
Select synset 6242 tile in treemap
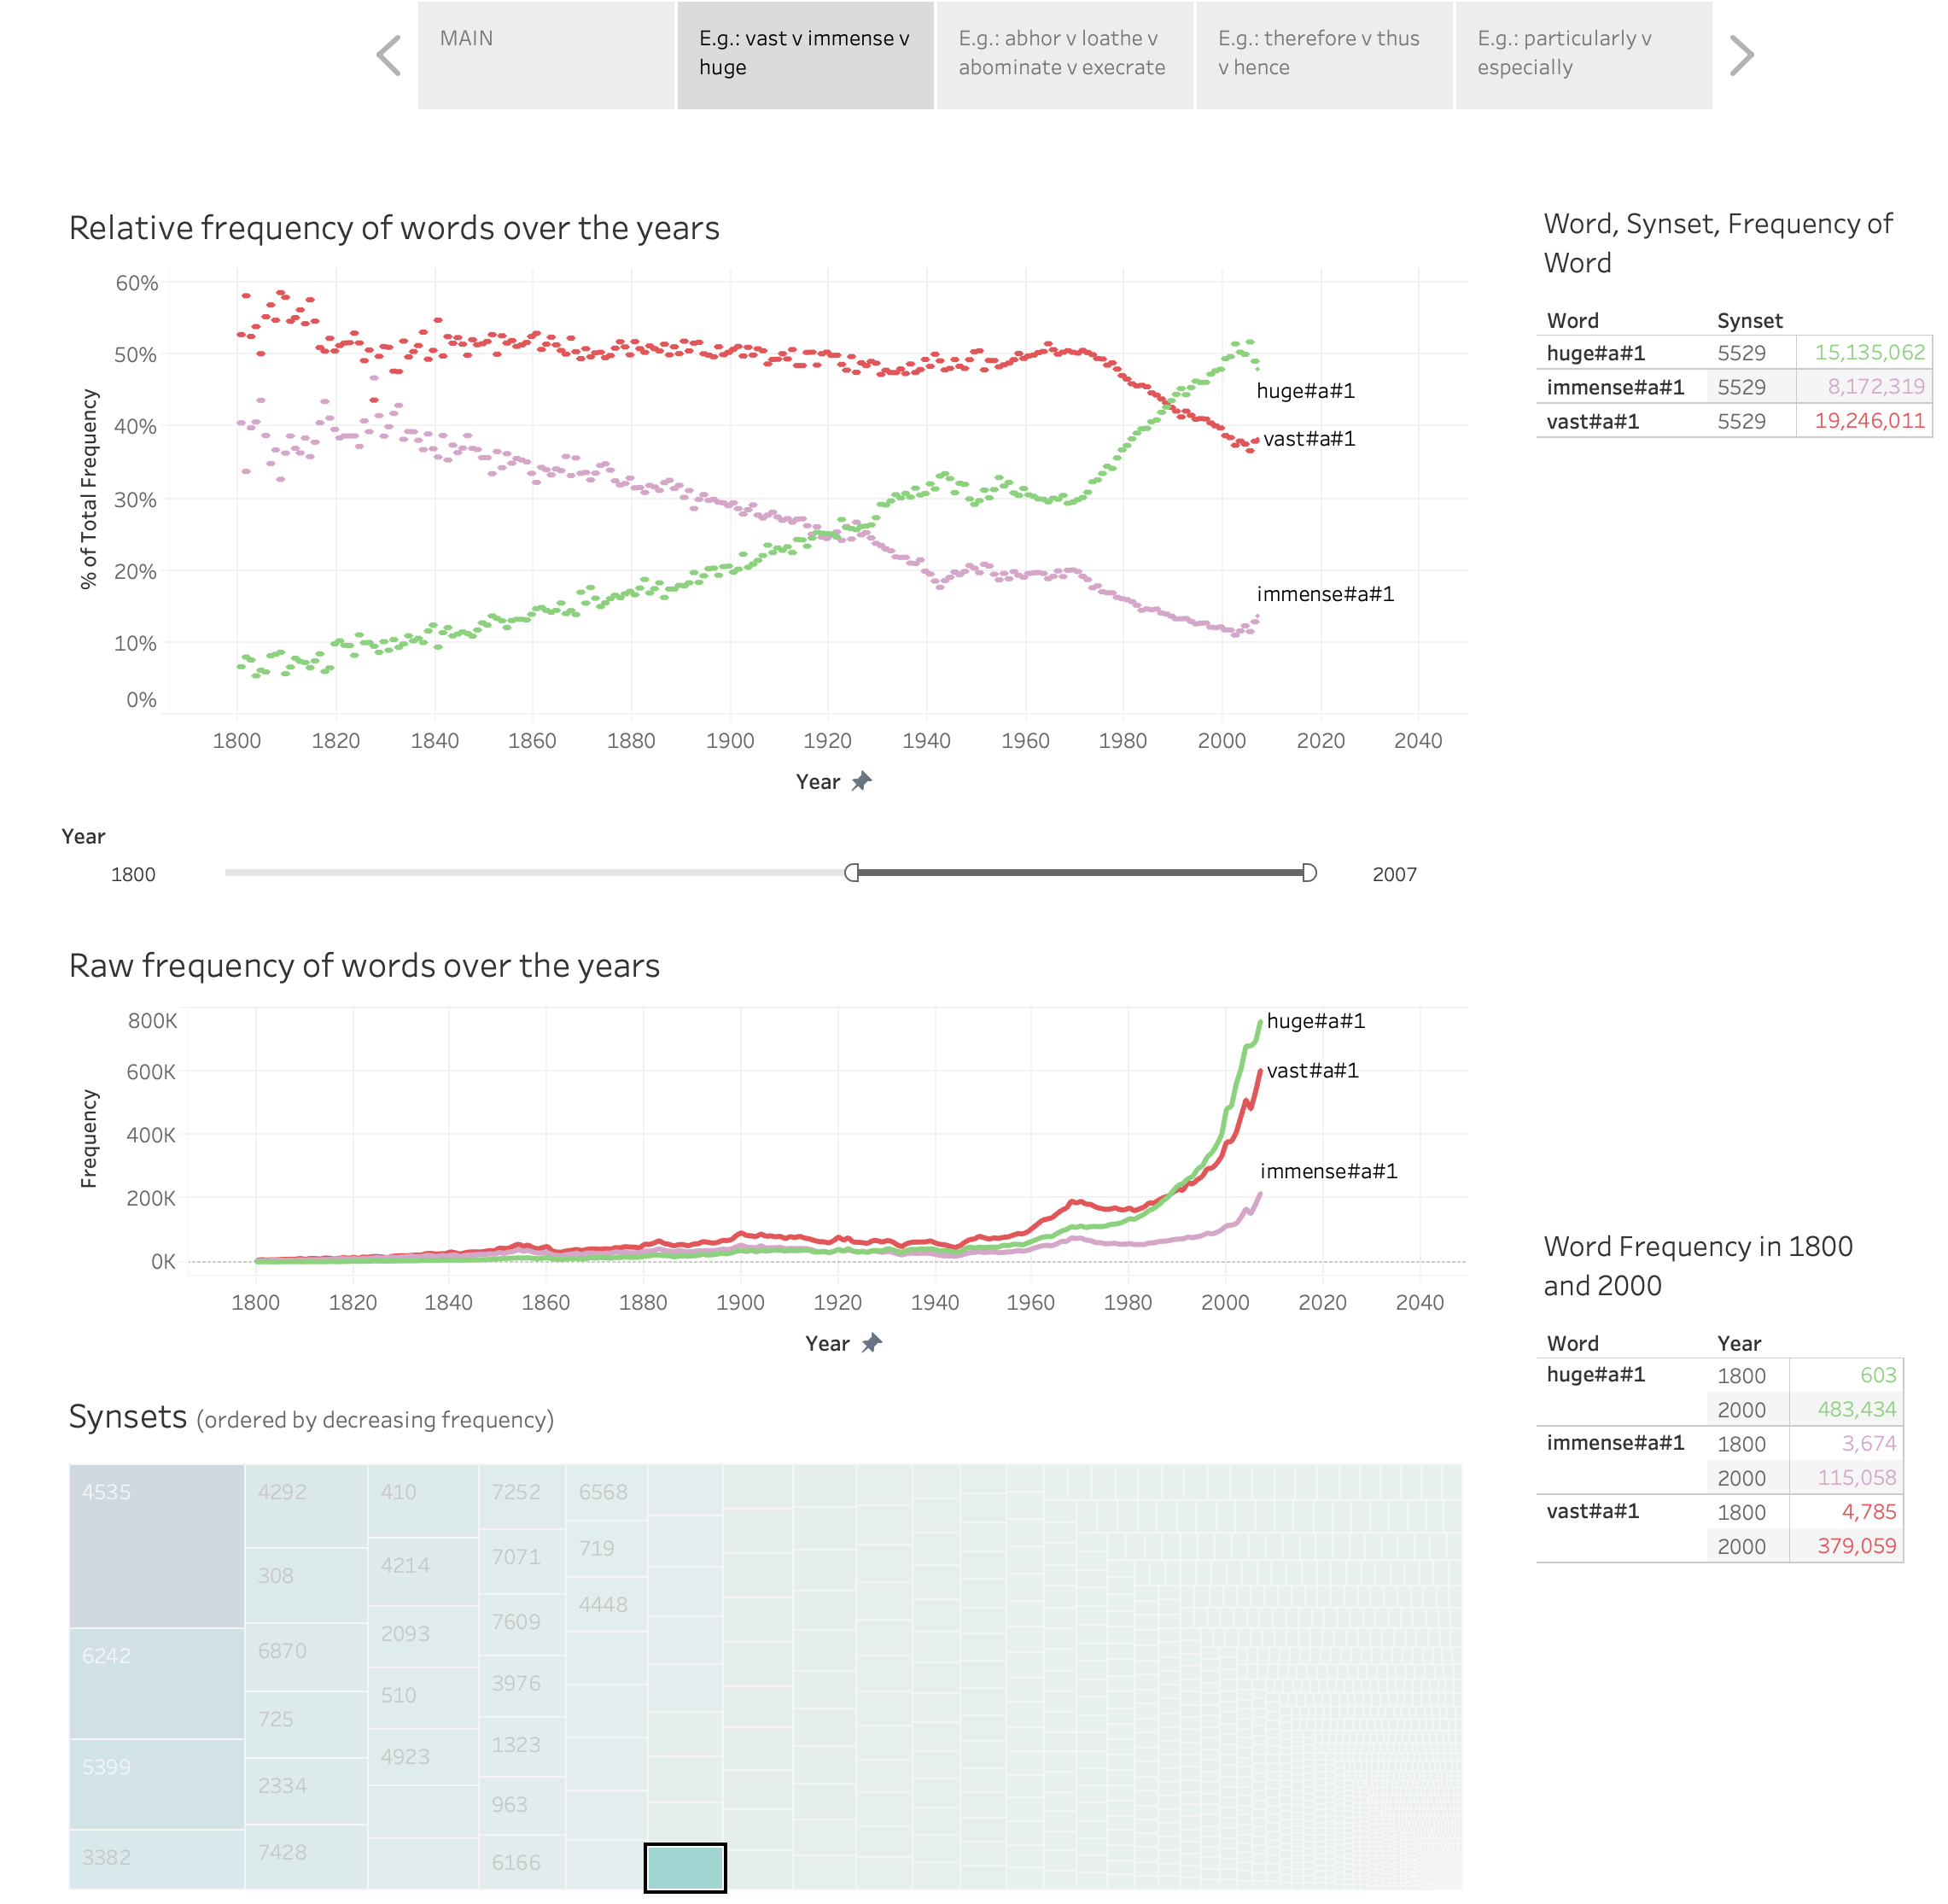157,1683
